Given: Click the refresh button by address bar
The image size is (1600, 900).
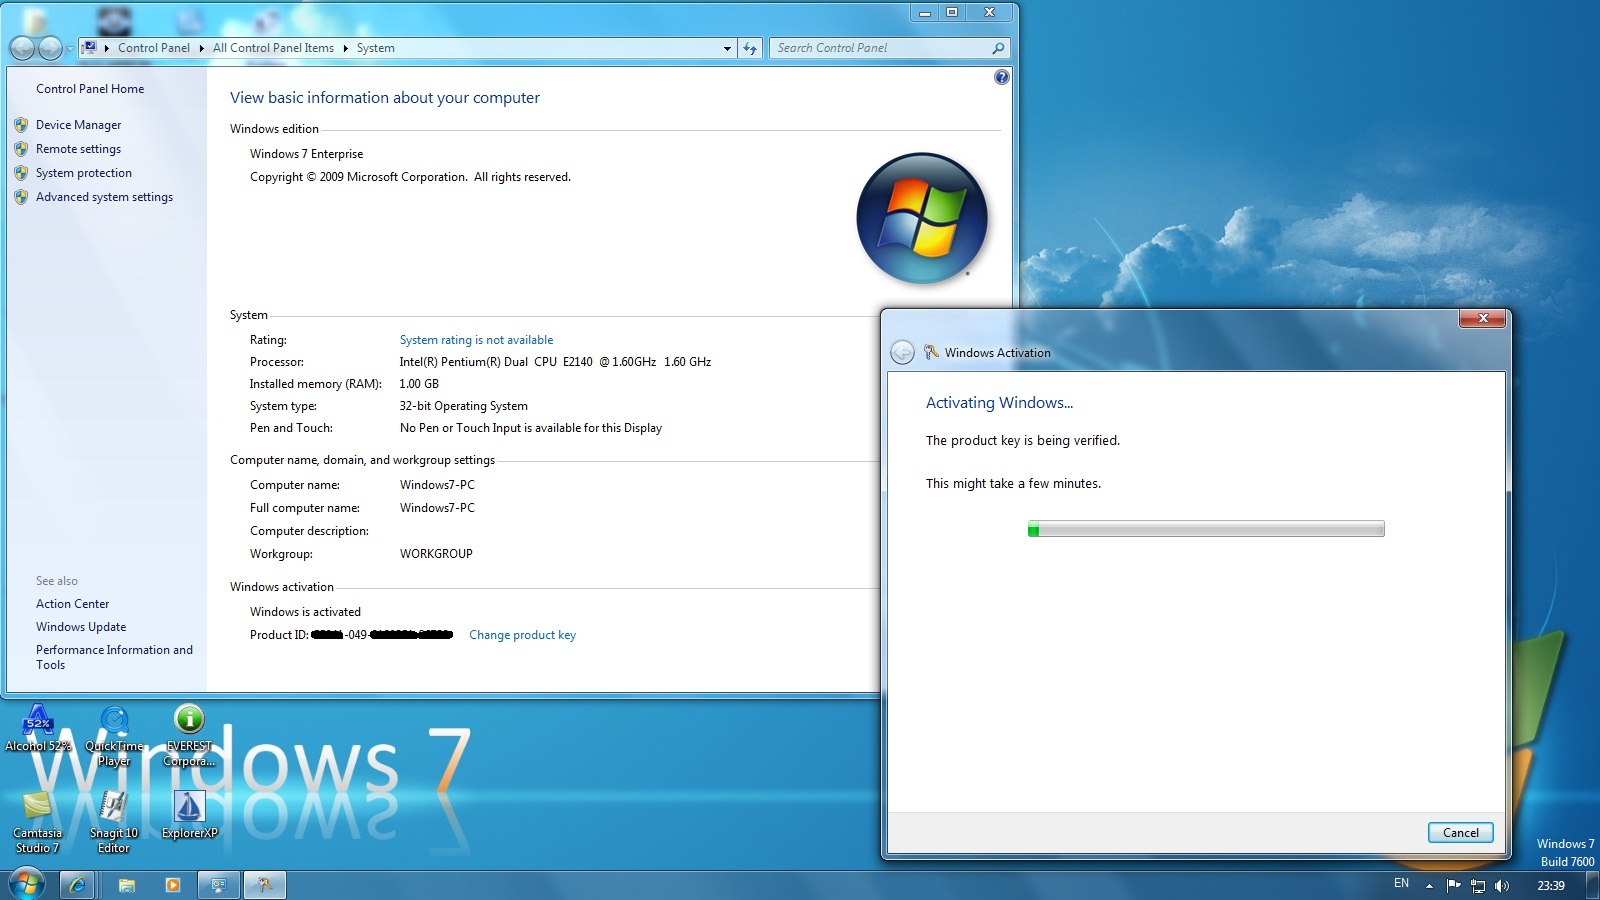Looking at the screenshot, I should coord(750,48).
